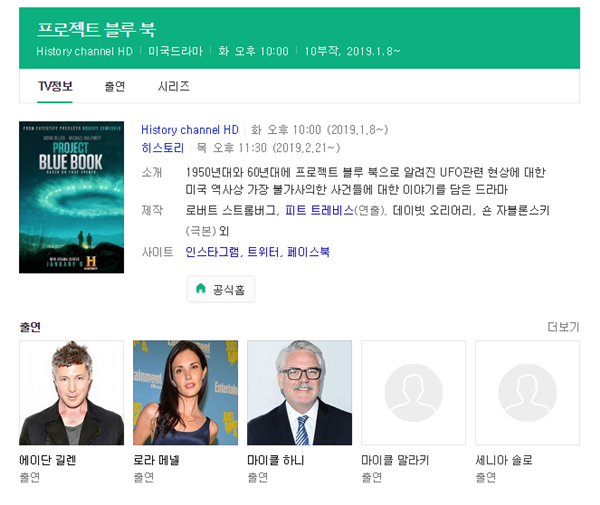
Task: Click the name 데이빗 오리어리
Action: [432, 210]
